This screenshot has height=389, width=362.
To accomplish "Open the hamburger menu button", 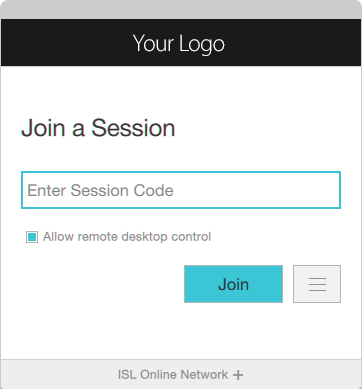I will (317, 284).
